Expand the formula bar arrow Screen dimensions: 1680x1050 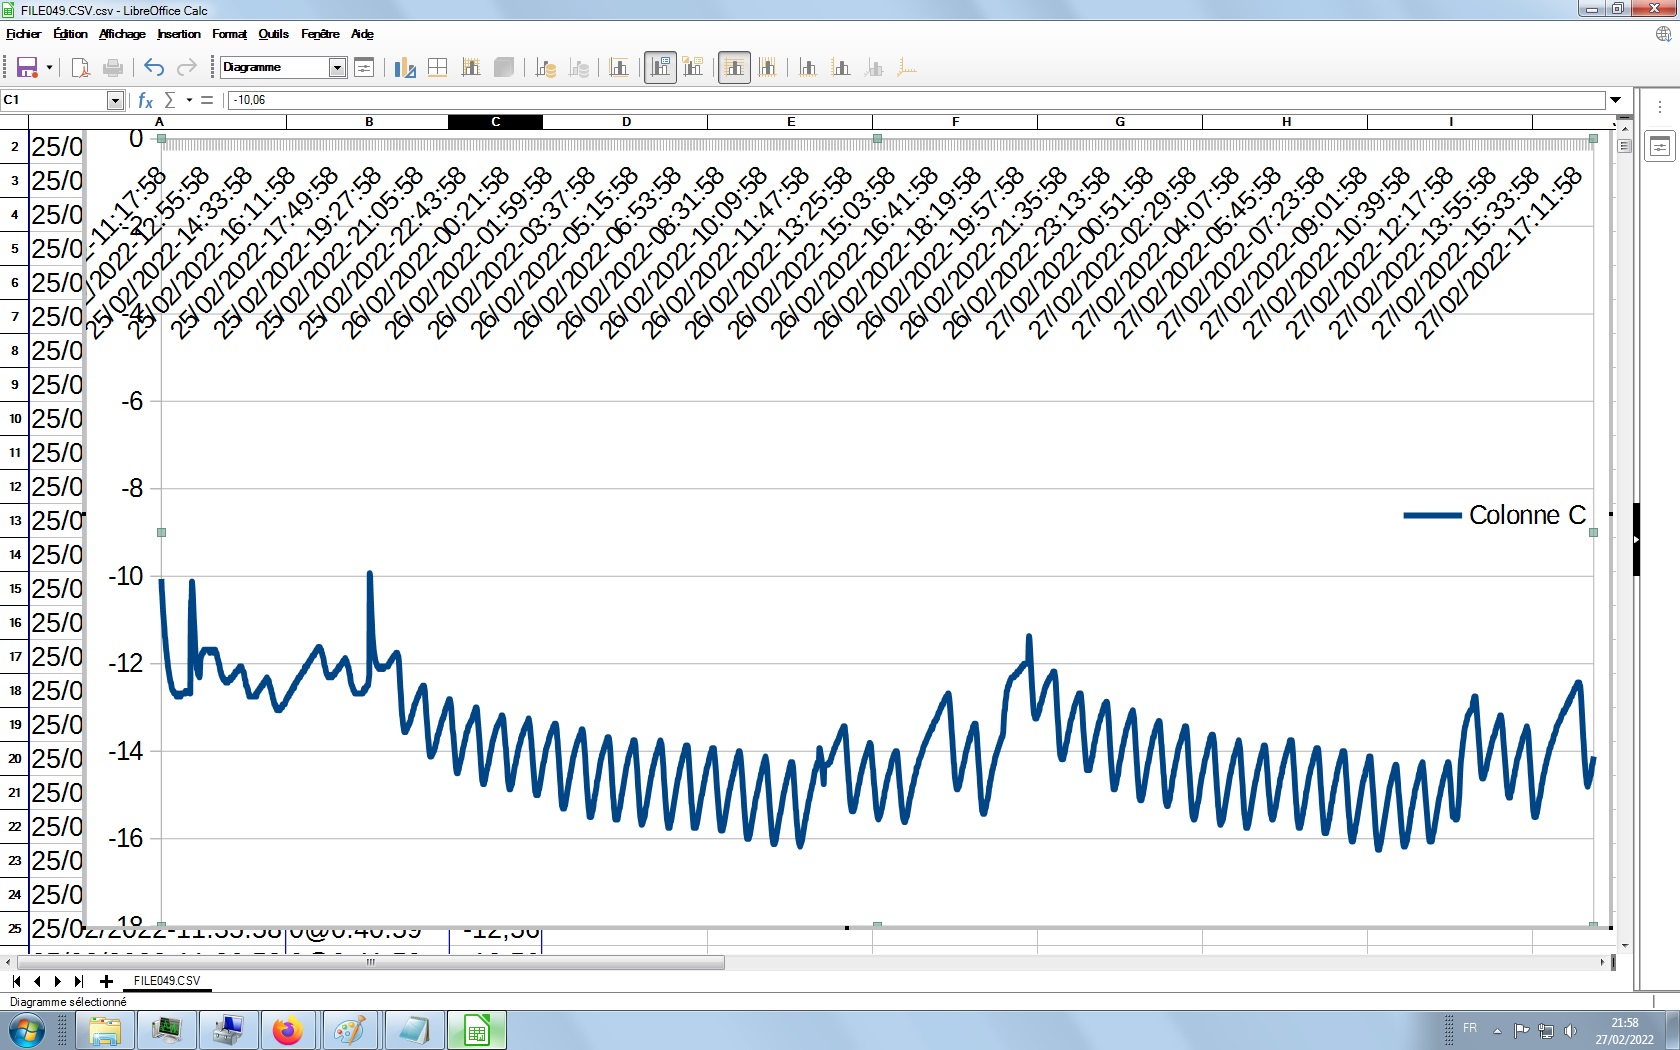pyautogui.click(x=1615, y=100)
